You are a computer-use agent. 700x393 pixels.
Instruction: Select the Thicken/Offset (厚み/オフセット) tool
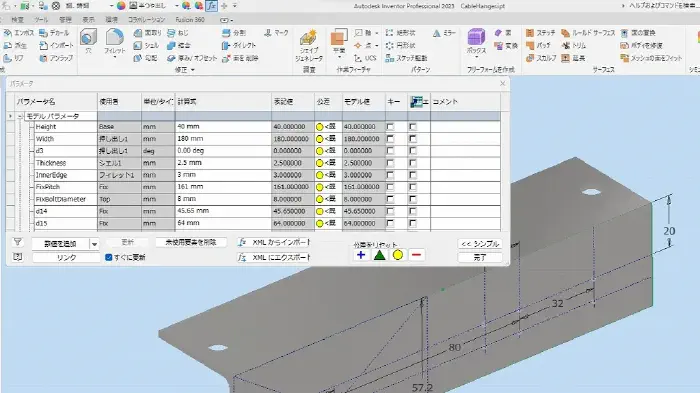[192, 58]
